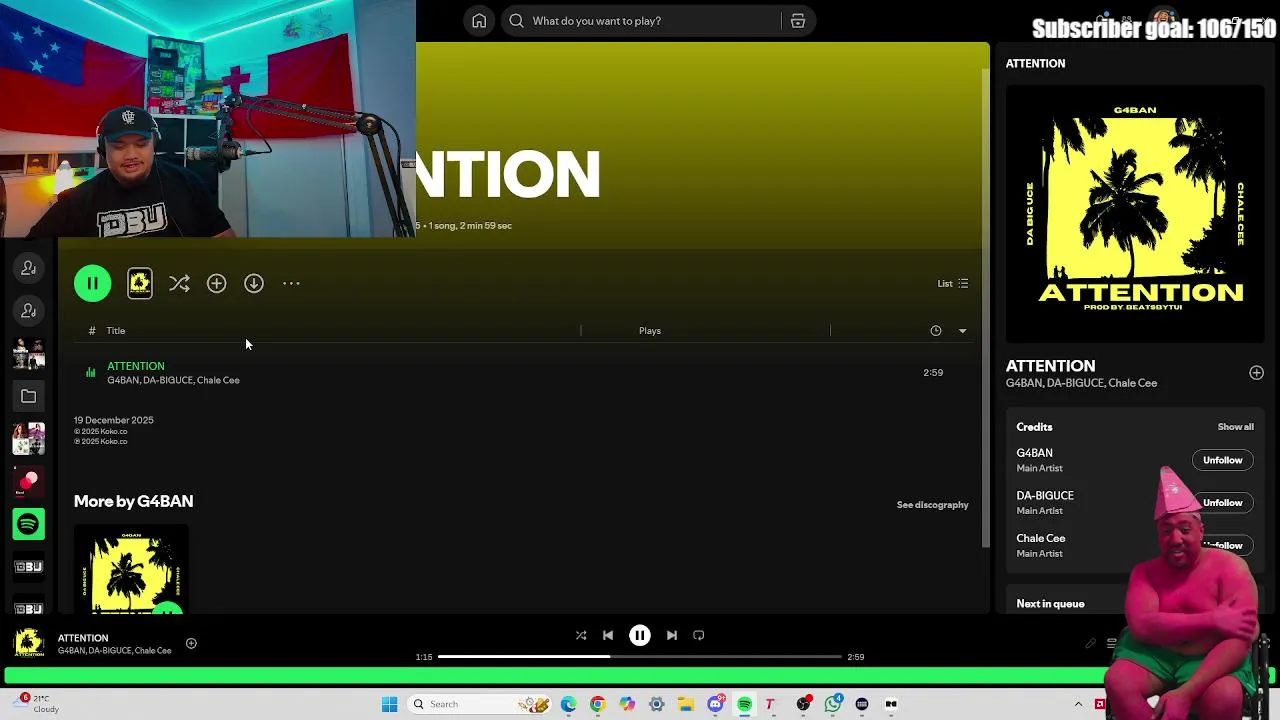The height and width of the screenshot is (720, 1280).
Task: Open Copilot from the taskbar
Action: (627, 705)
